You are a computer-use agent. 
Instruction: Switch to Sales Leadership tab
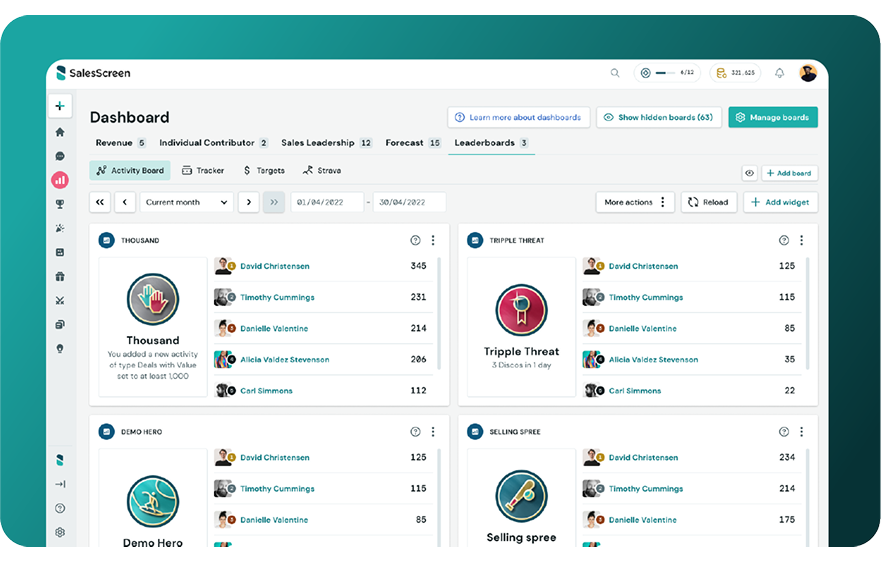[x=326, y=143]
